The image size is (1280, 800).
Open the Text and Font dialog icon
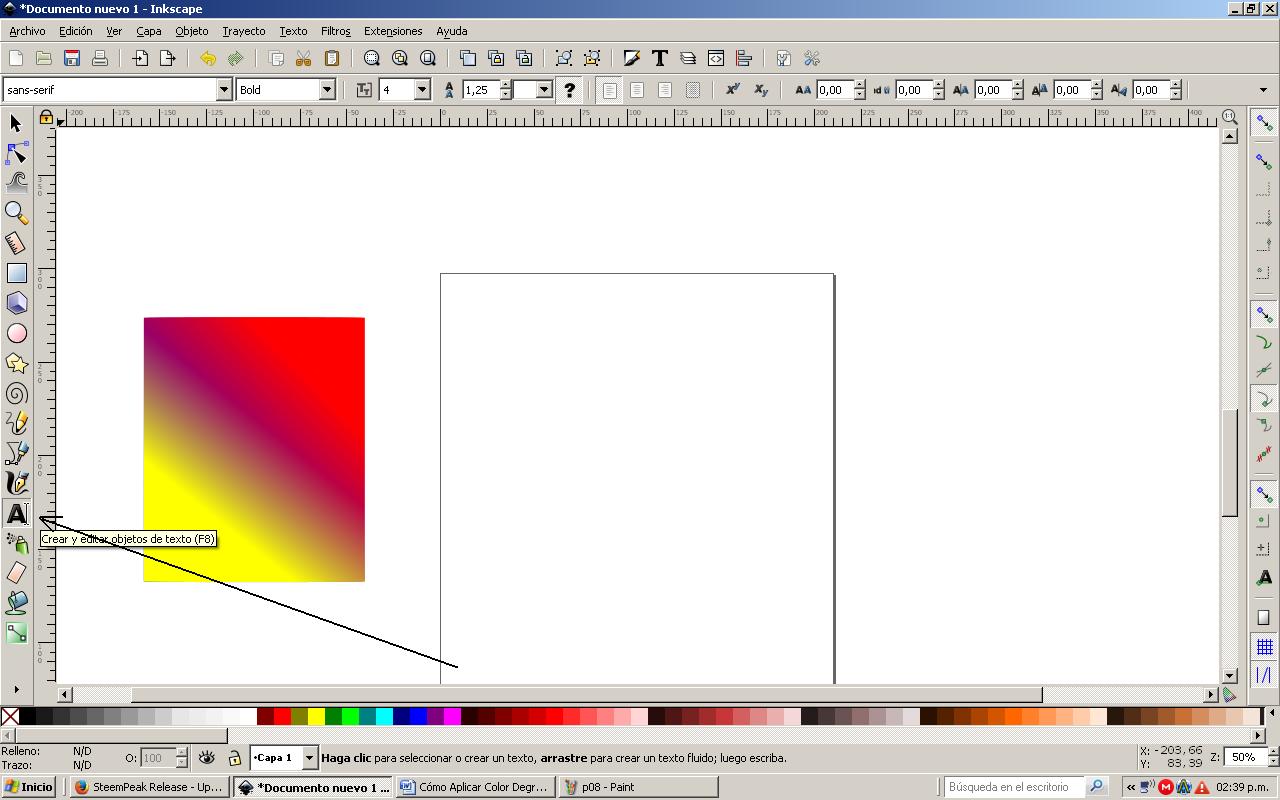point(660,58)
